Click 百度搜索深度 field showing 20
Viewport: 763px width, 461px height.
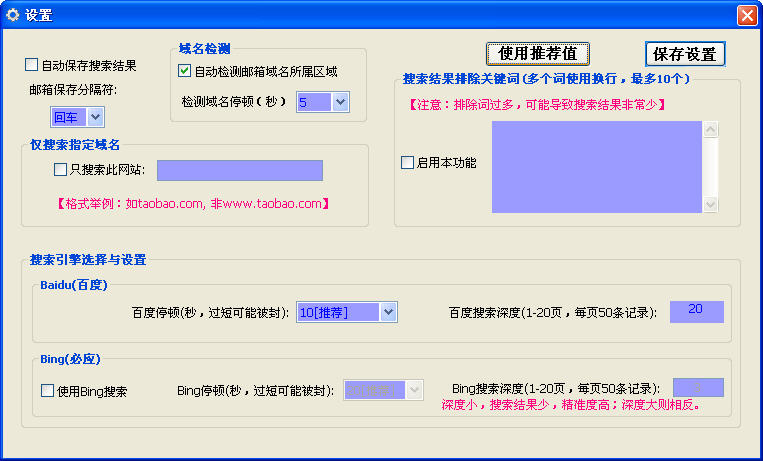pyautogui.click(x=696, y=312)
